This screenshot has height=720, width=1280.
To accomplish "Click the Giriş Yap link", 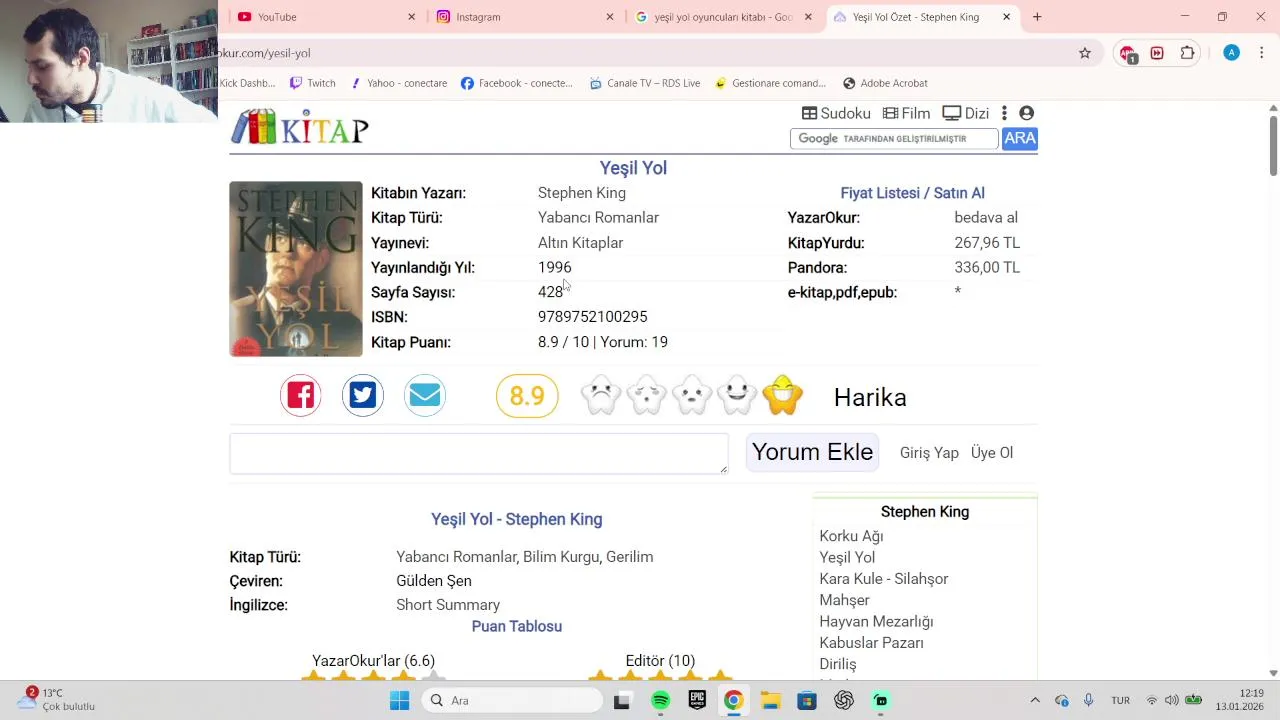I will pos(929,453).
